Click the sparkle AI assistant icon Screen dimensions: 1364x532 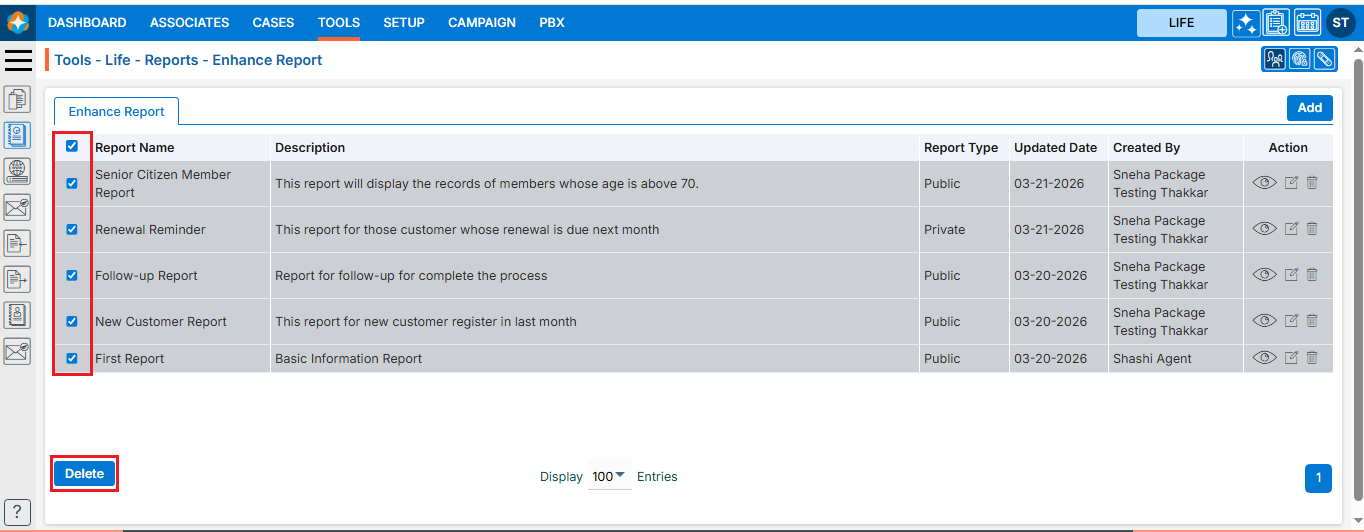(x=1246, y=23)
